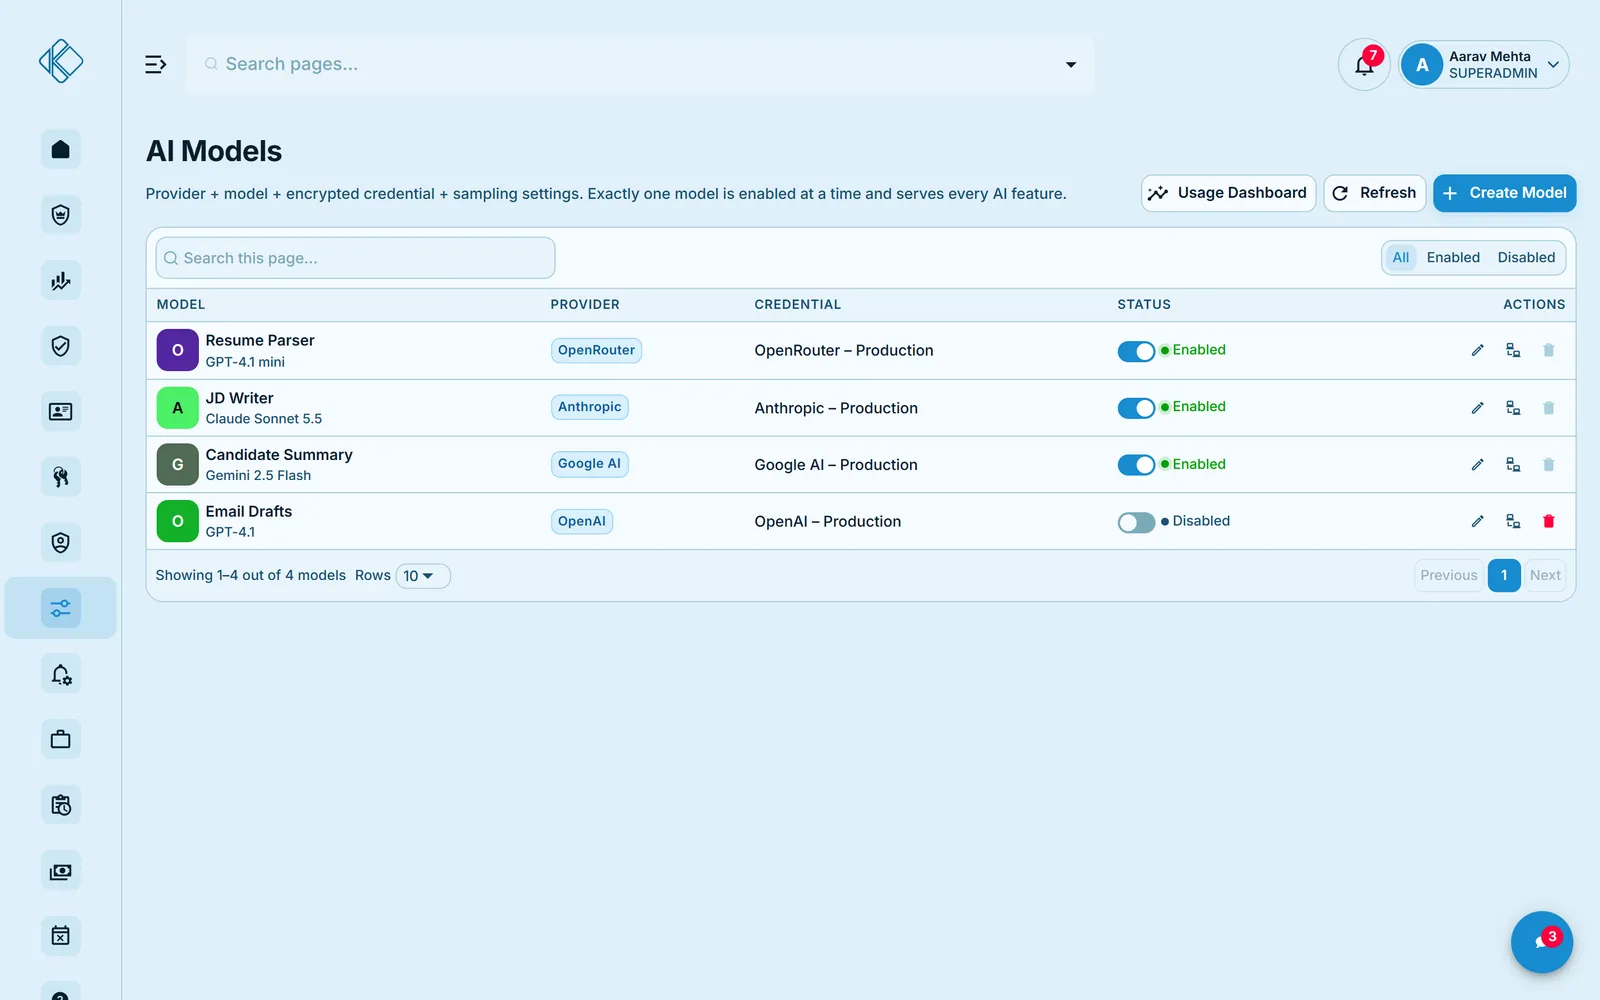Viewport: 1600px width, 1000px height.
Task: Click the Previous pagination button
Action: coord(1449,575)
